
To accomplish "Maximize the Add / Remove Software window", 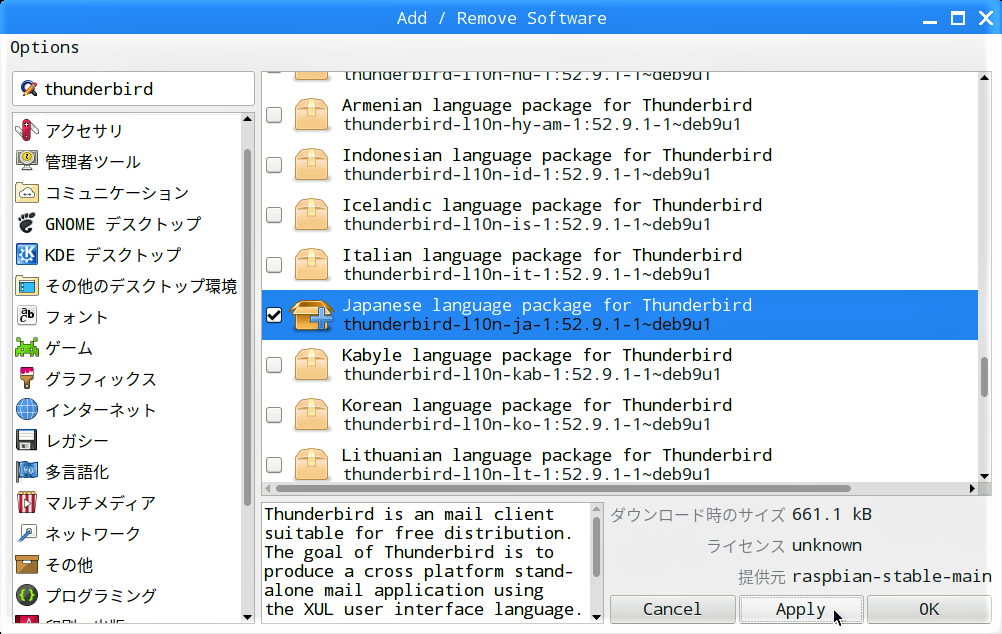I will (957, 18).
